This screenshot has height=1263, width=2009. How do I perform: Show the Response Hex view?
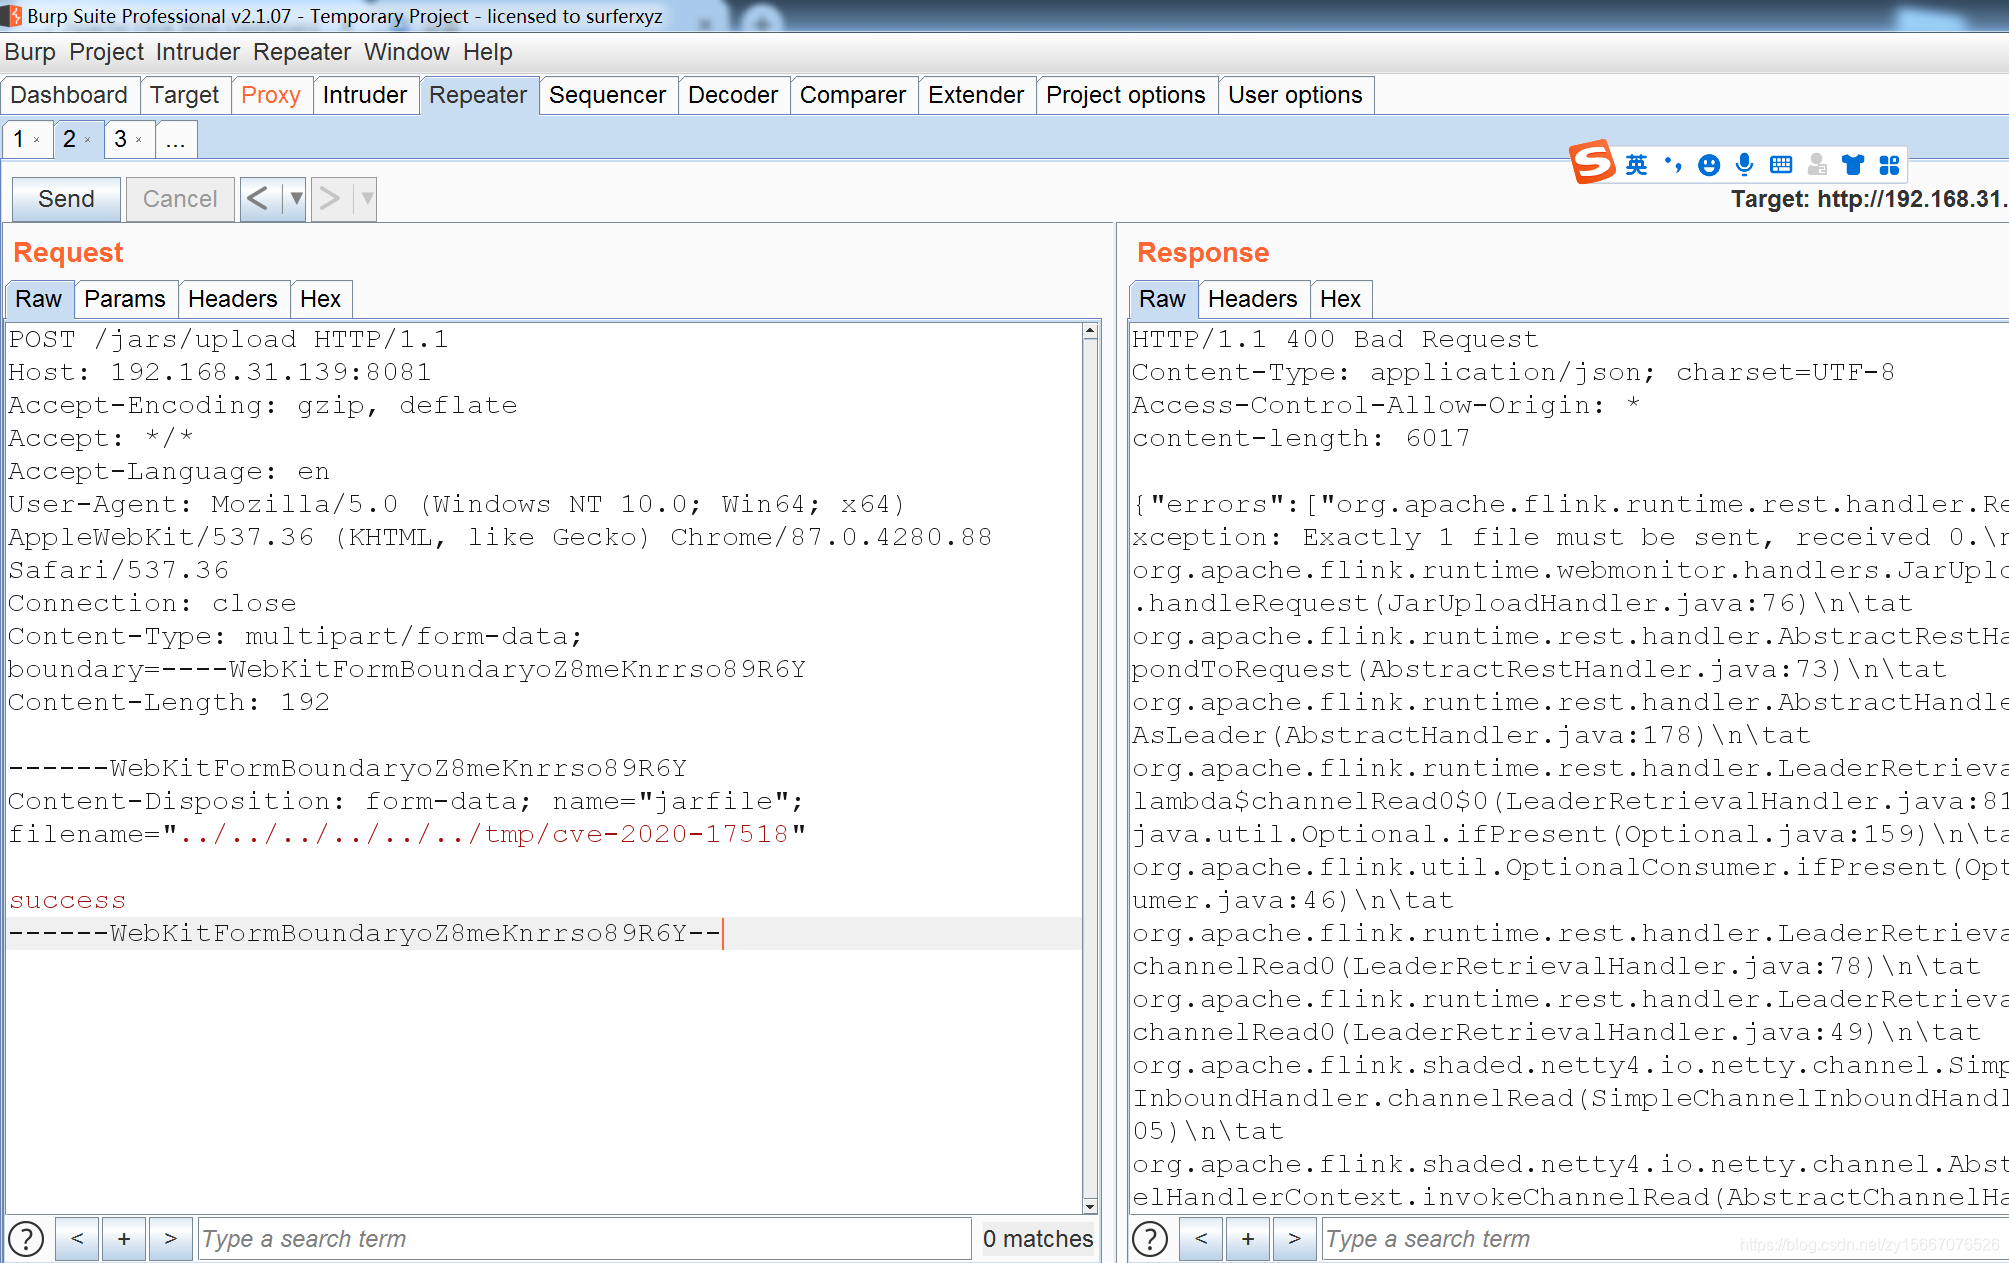coord(1340,299)
